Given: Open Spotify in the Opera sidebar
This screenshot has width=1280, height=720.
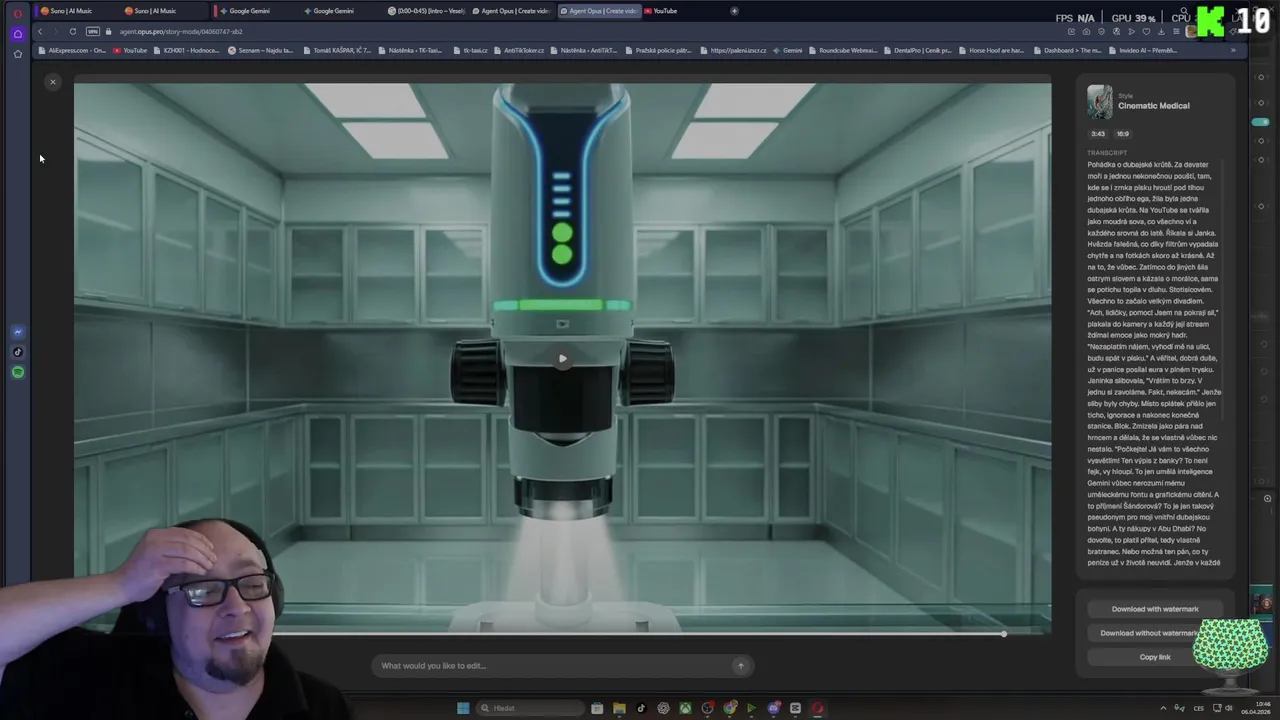Looking at the screenshot, I should (18, 372).
